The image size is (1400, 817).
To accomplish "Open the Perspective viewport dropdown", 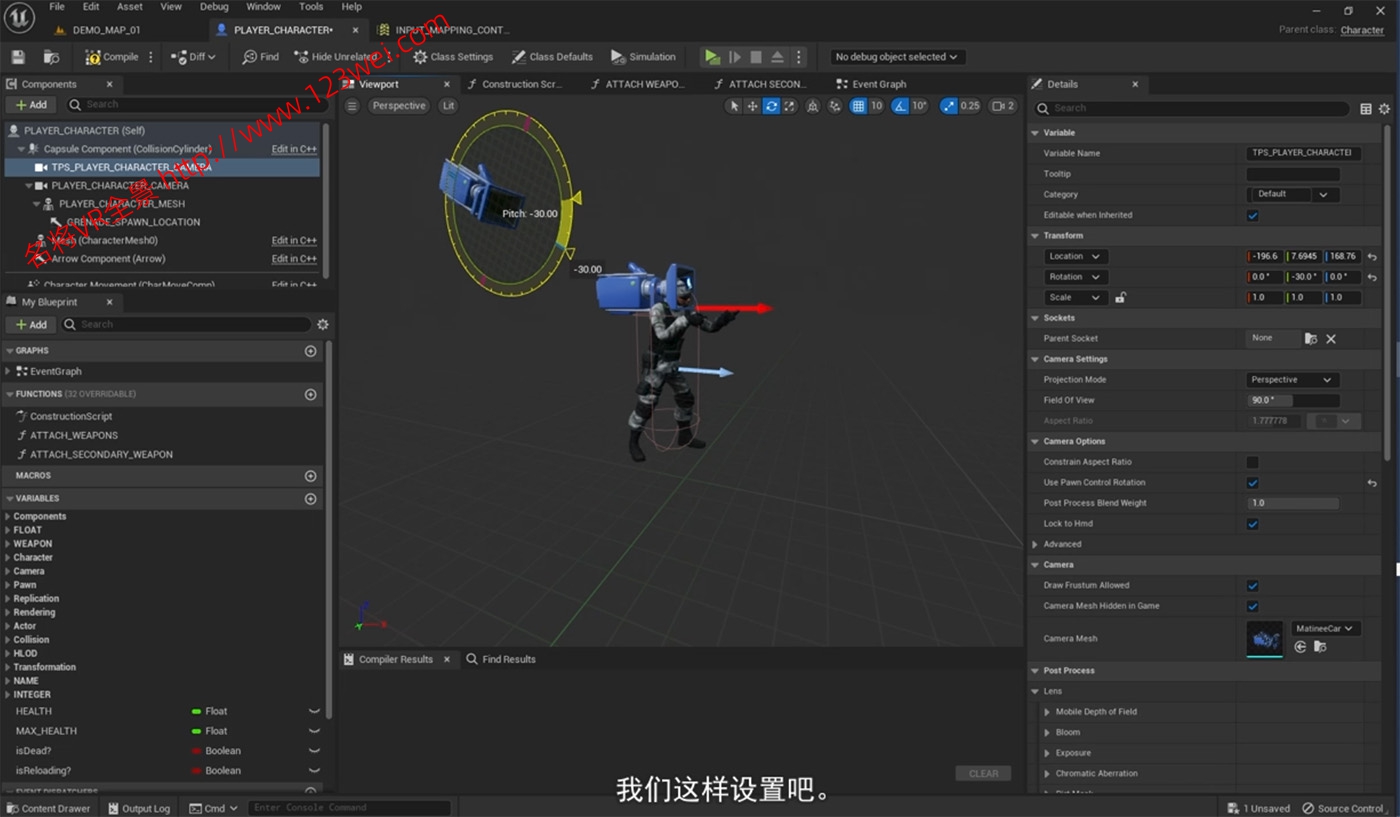I will pyautogui.click(x=398, y=105).
